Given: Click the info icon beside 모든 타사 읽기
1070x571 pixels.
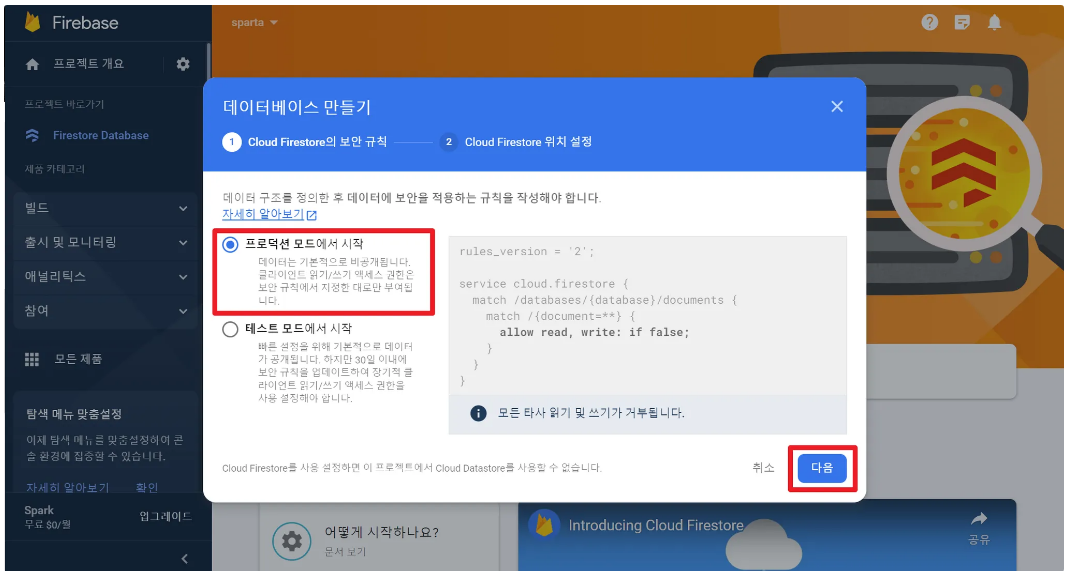Looking at the screenshot, I should tap(478, 413).
